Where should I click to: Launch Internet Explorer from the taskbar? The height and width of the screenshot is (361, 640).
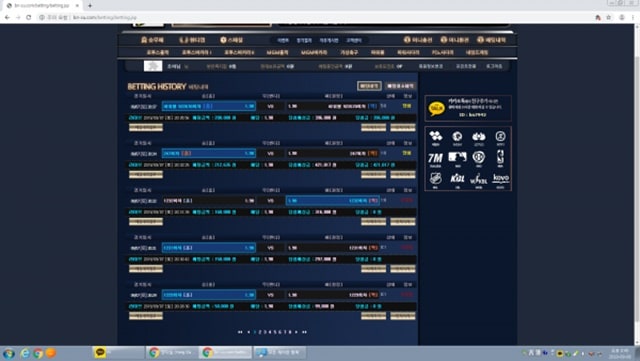point(25,353)
